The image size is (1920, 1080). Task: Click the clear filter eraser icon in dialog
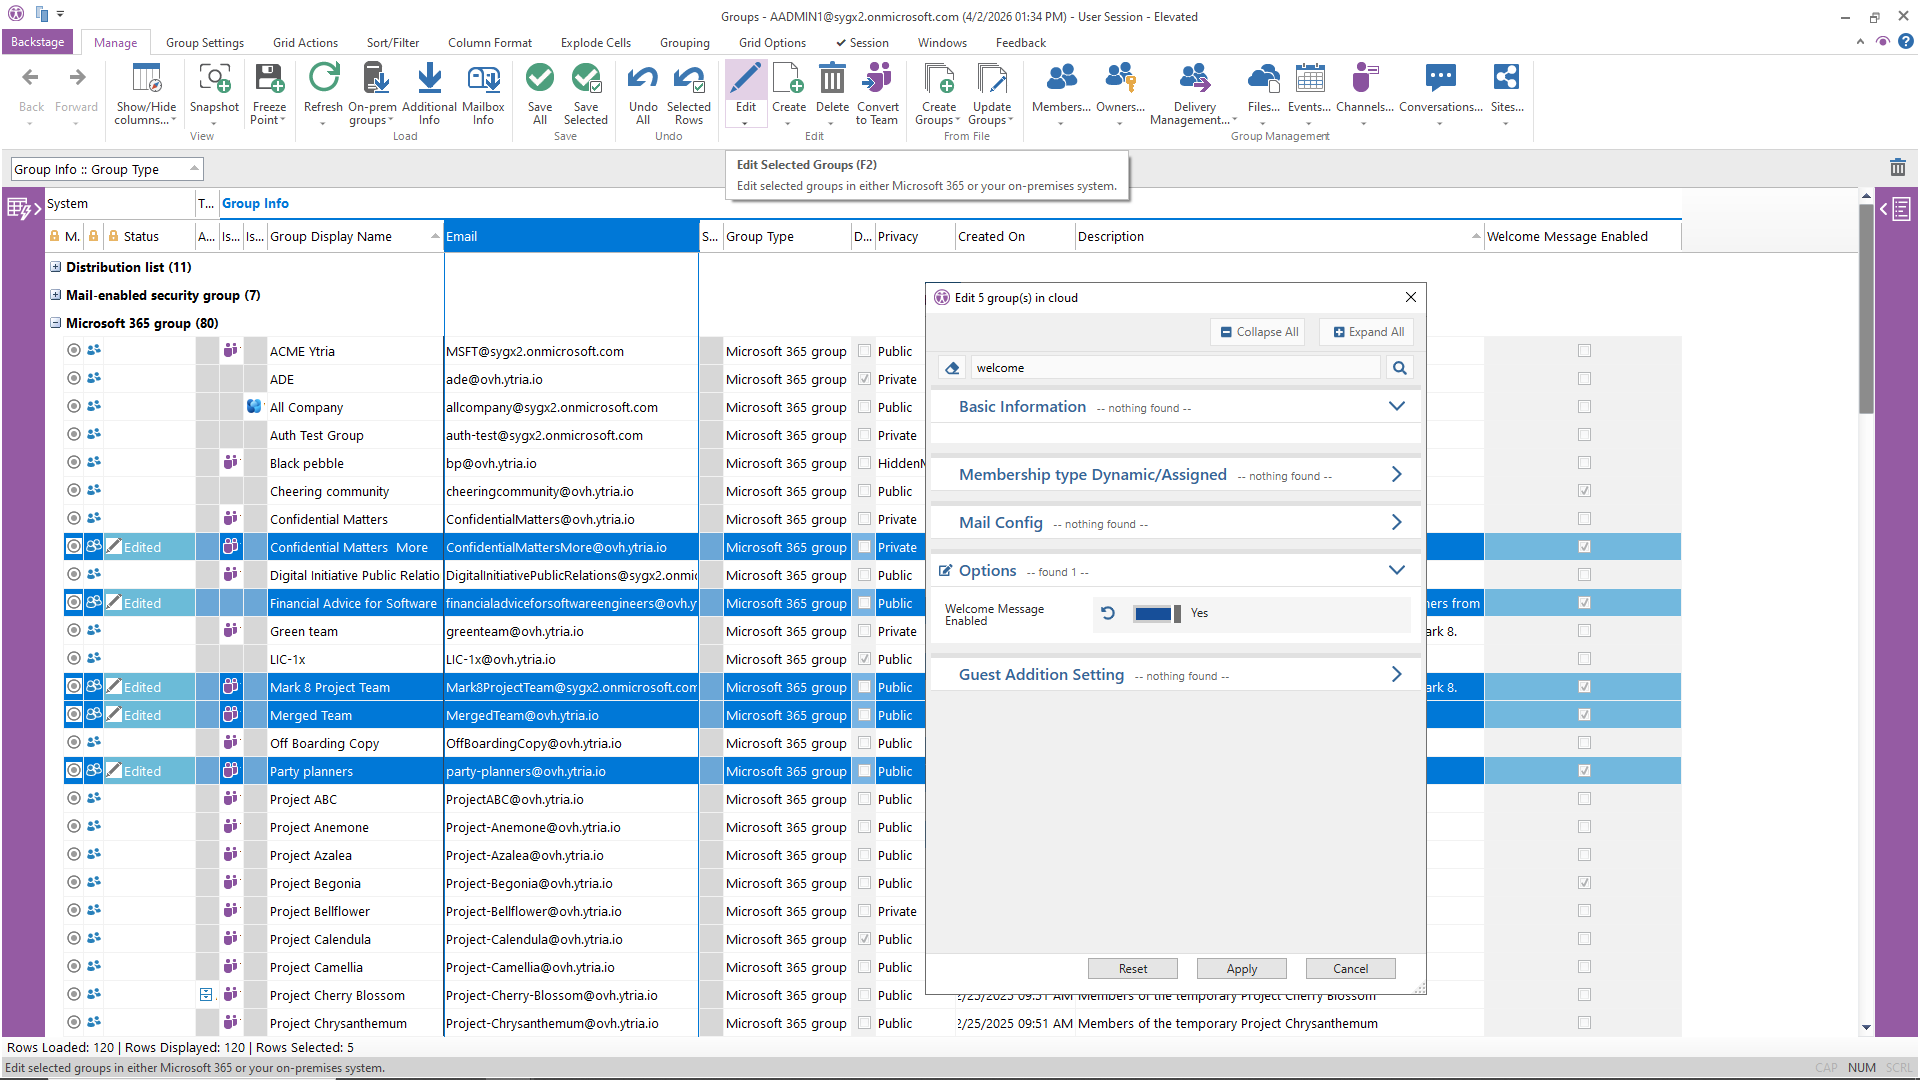(x=952, y=368)
